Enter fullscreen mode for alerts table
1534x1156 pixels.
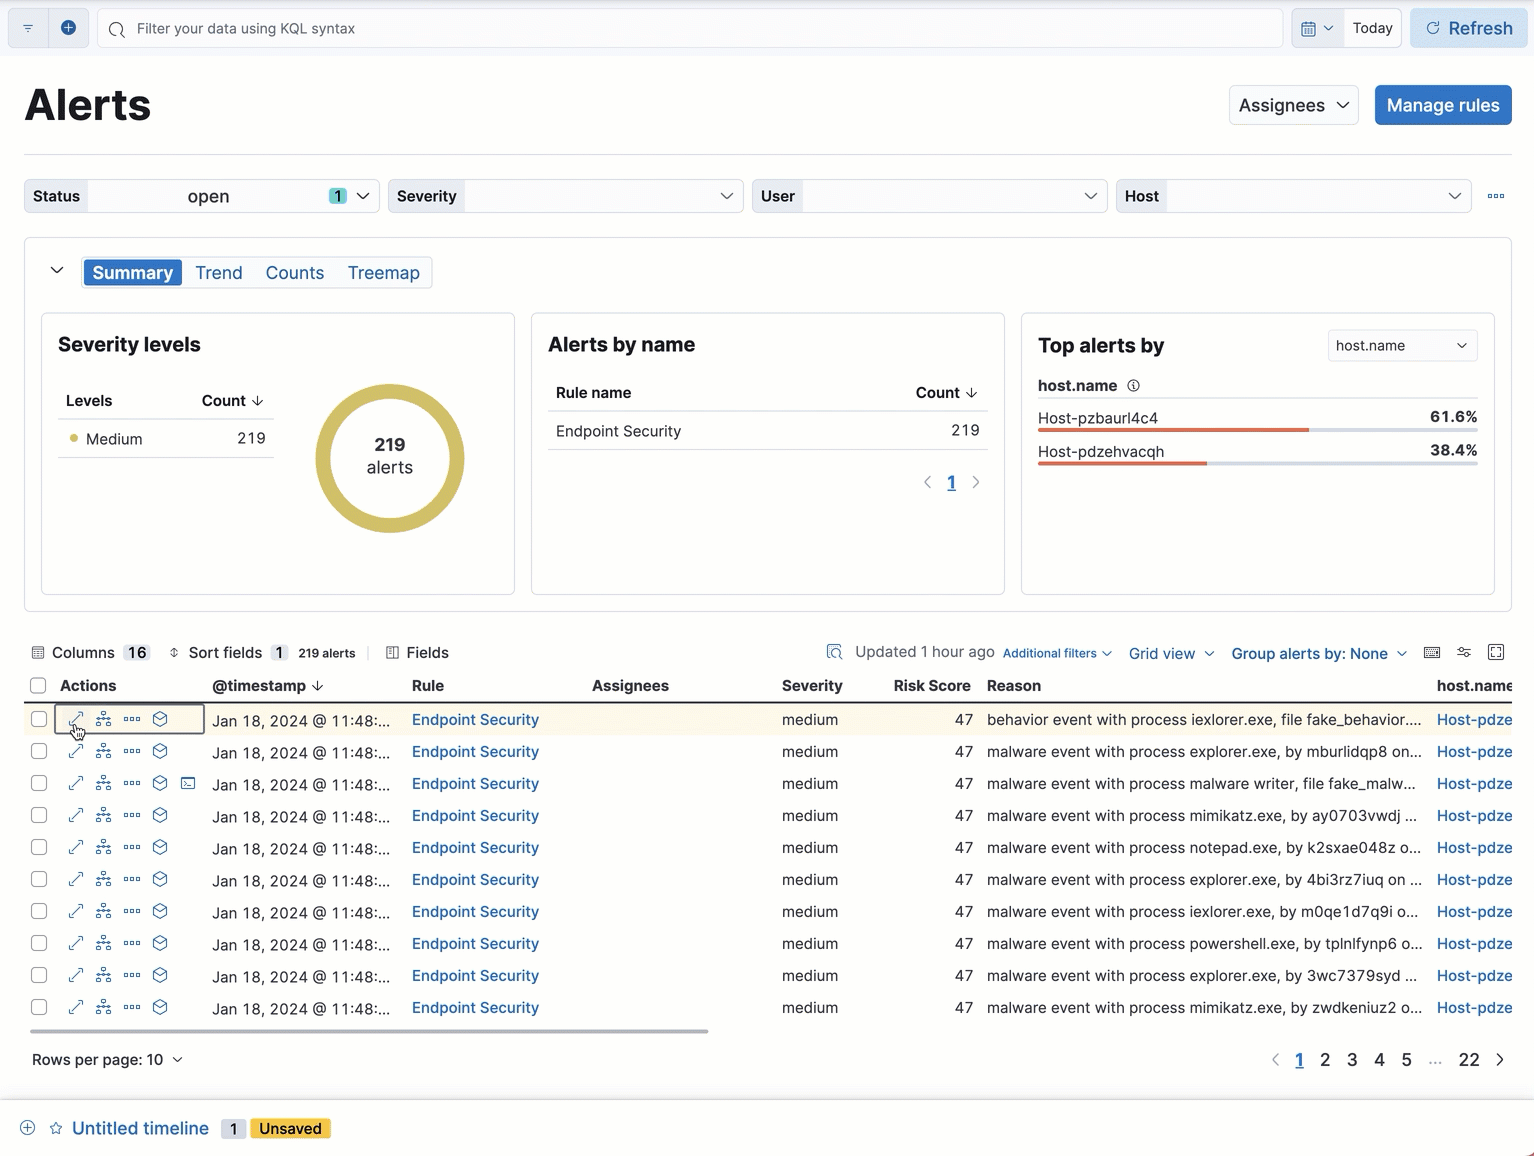coord(1496,653)
